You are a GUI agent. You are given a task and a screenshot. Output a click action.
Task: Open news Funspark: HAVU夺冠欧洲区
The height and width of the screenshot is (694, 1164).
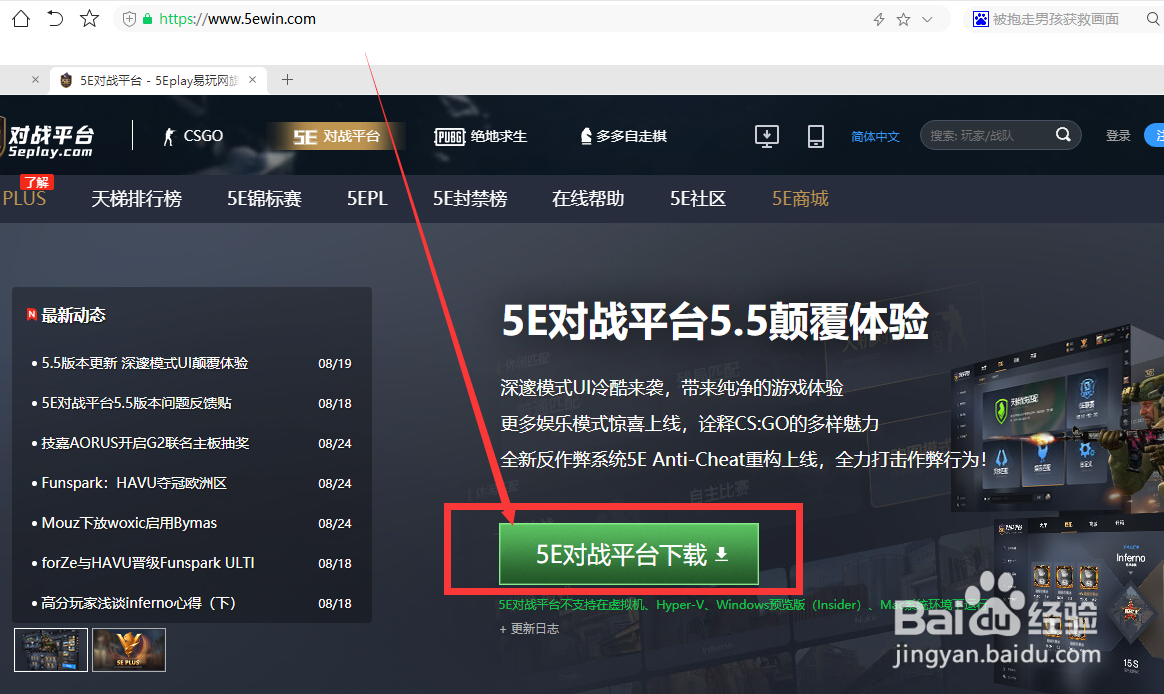(134, 483)
